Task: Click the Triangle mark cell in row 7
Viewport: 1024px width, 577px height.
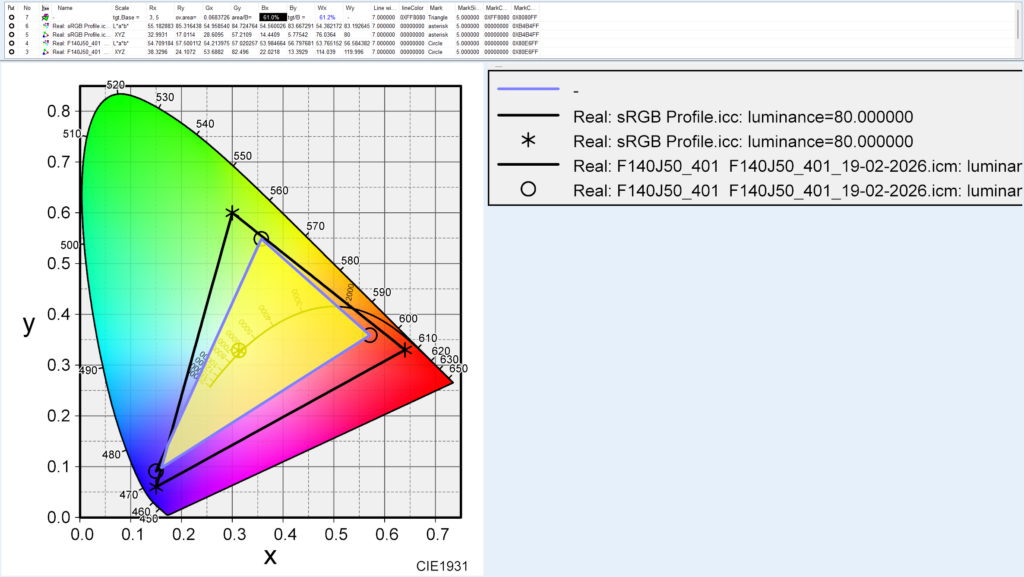Action: point(440,17)
